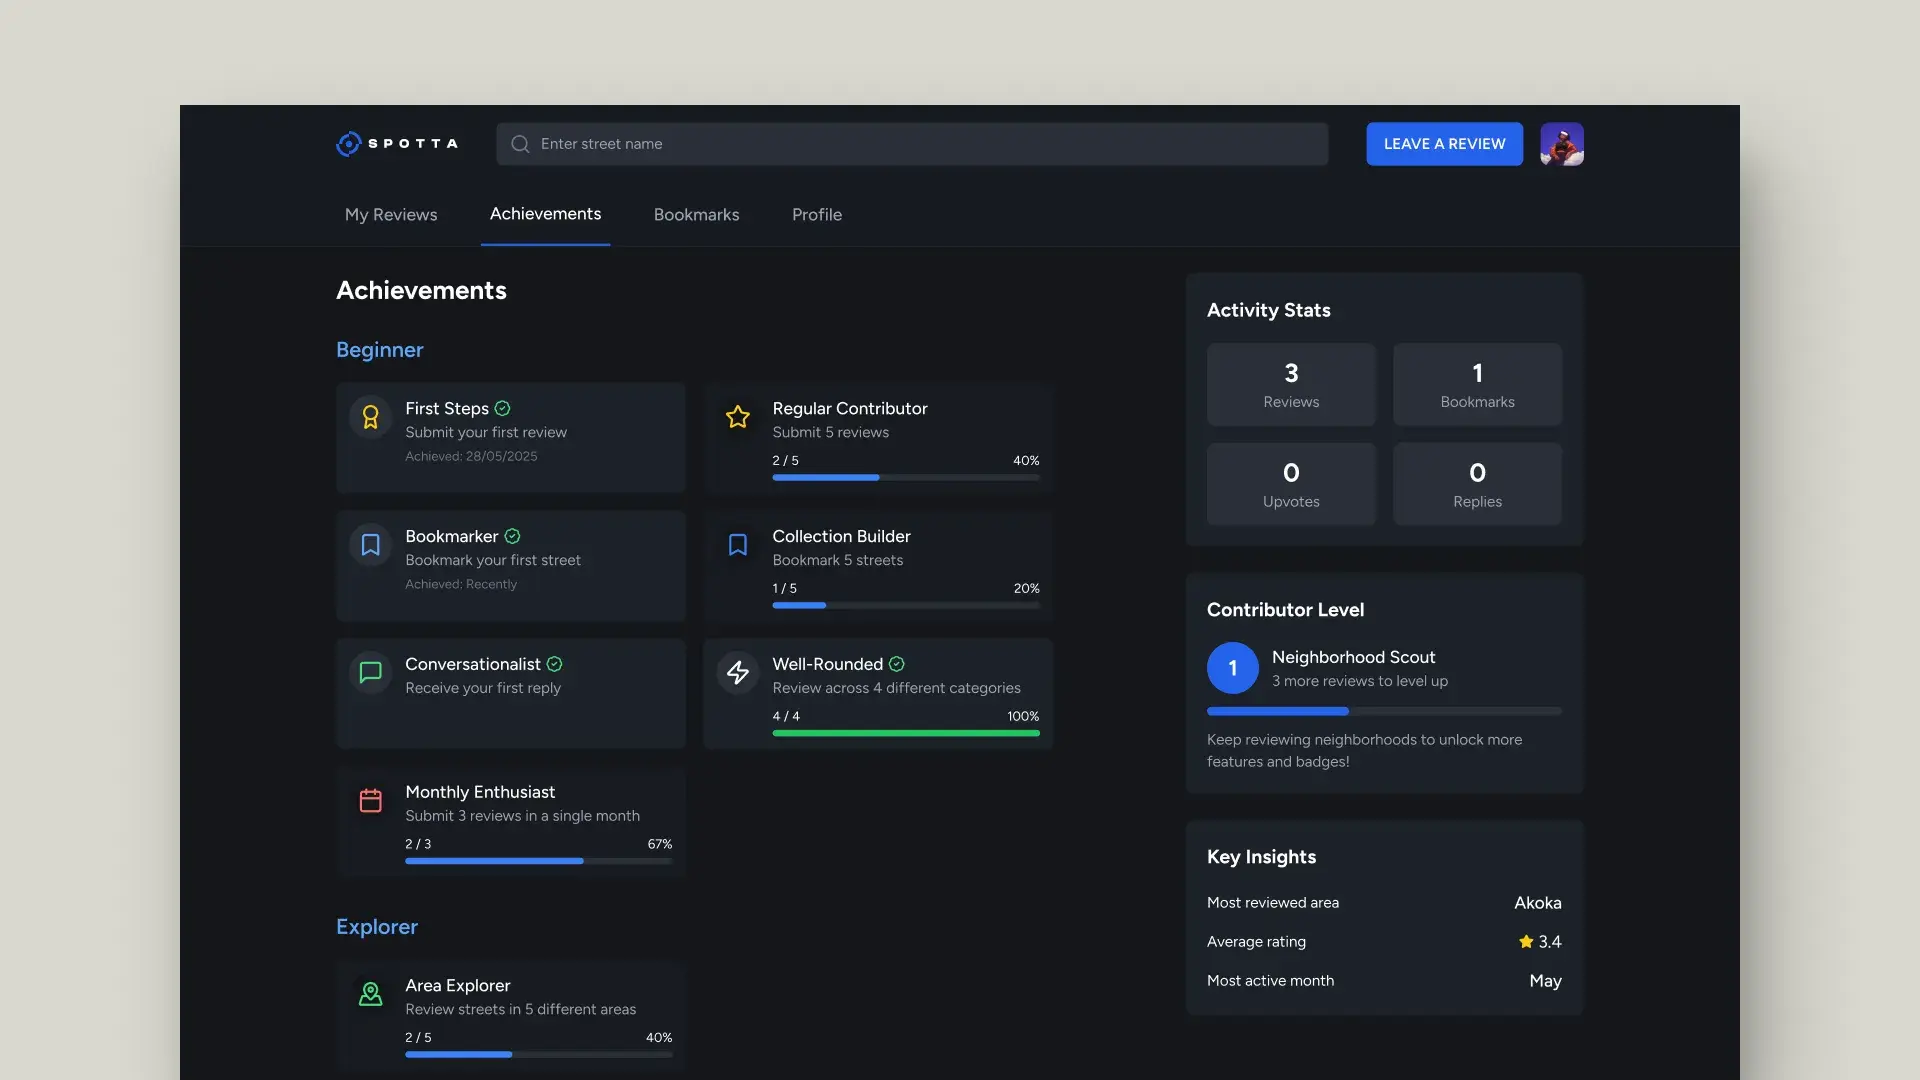Open the user avatar menu
This screenshot has width=1920, height=1080.
coord(1561,144)
